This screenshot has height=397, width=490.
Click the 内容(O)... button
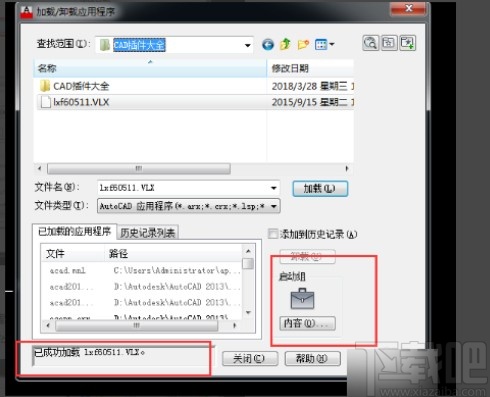pyautogui.click(x=307, y=323)
